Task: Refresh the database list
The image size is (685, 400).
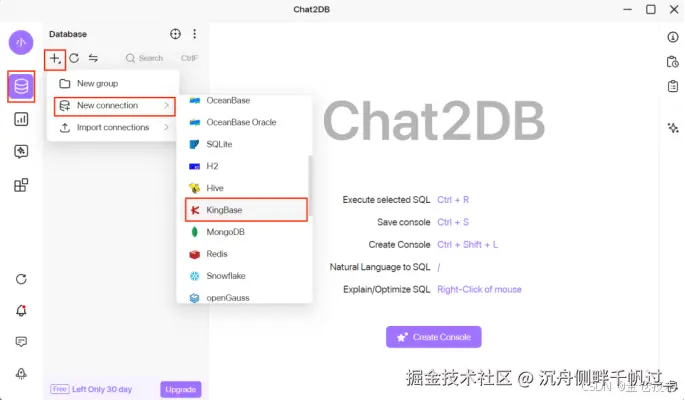Action: pos(74,58)
